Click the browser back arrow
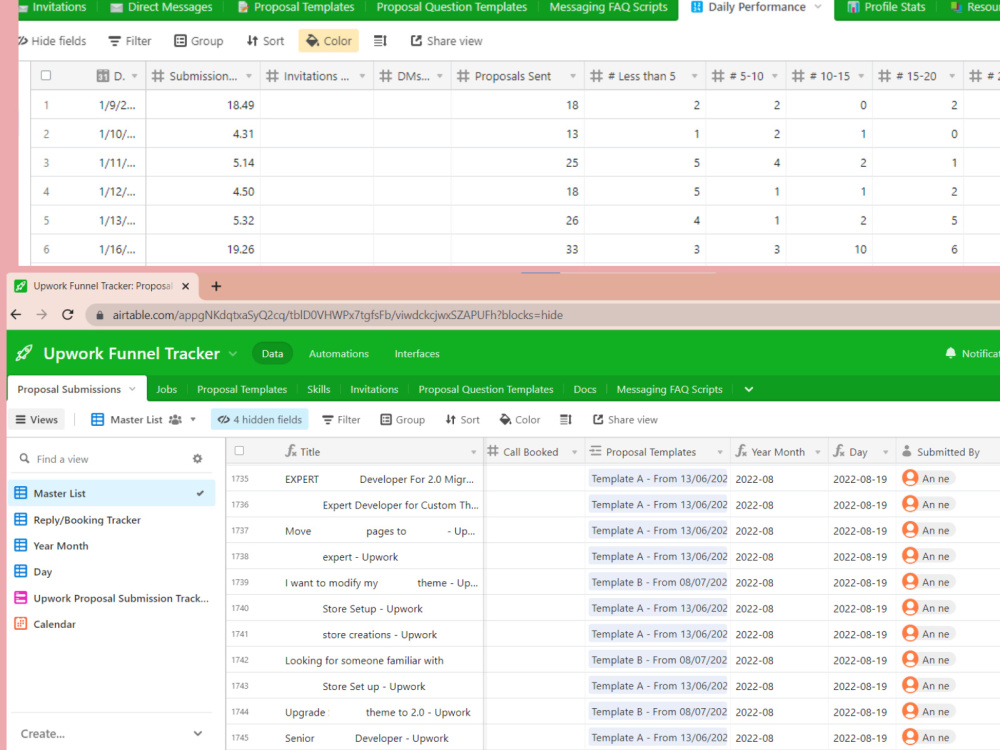Image resolution: width=1000 pixels, height=750 pixels. [17, 314]
